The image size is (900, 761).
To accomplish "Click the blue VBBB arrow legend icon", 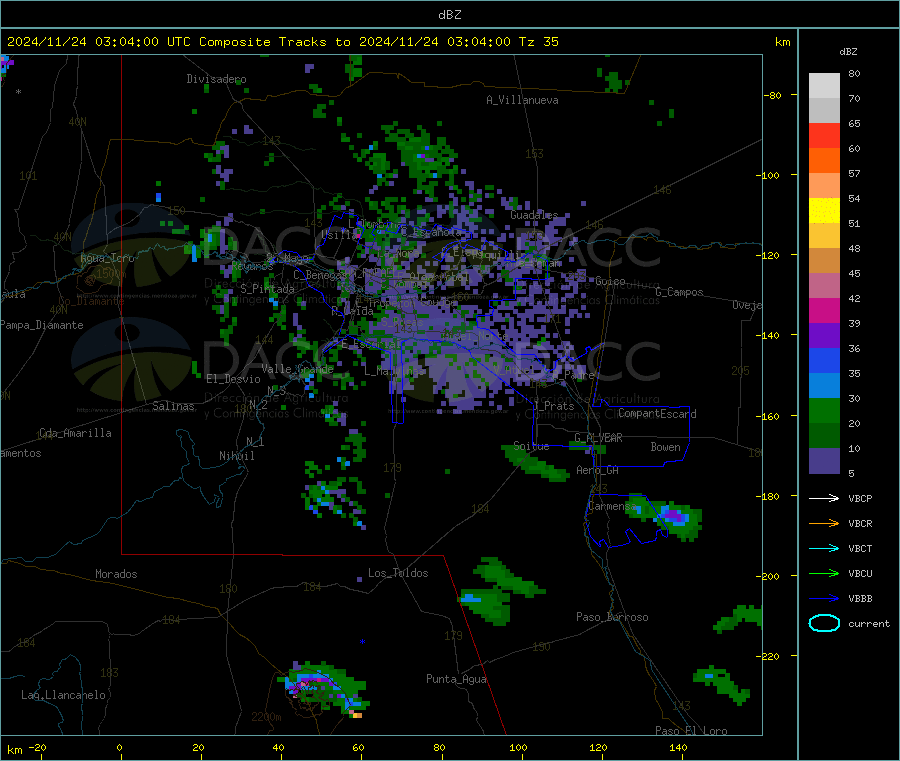I will (x=824, y=599).
